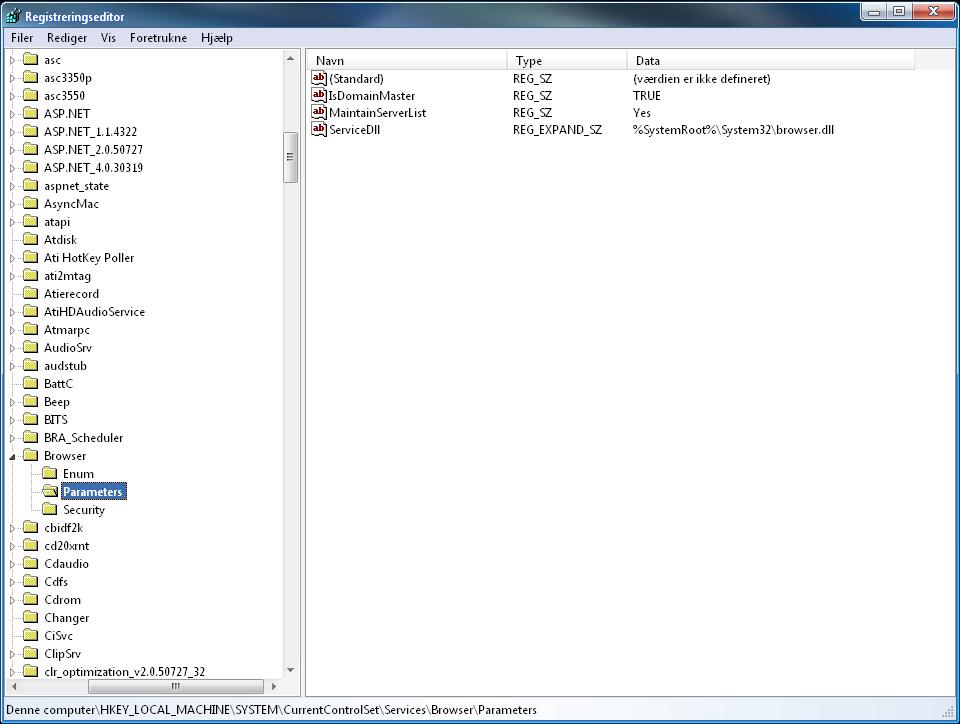Open the Rediger menu
The height and width of the screenshot is (724, 960).
tap(67, 37)
